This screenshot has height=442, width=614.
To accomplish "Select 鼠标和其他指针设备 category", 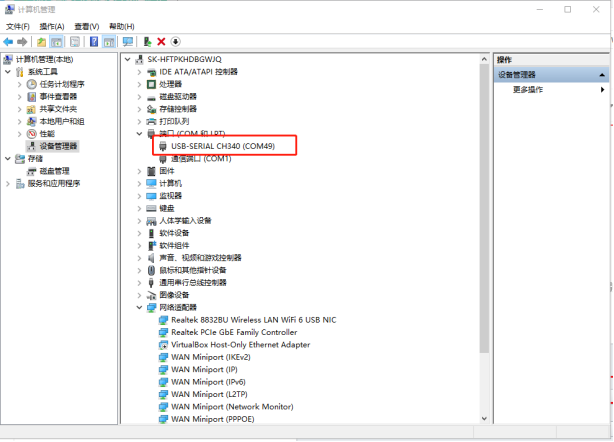I will pos(193,271).
